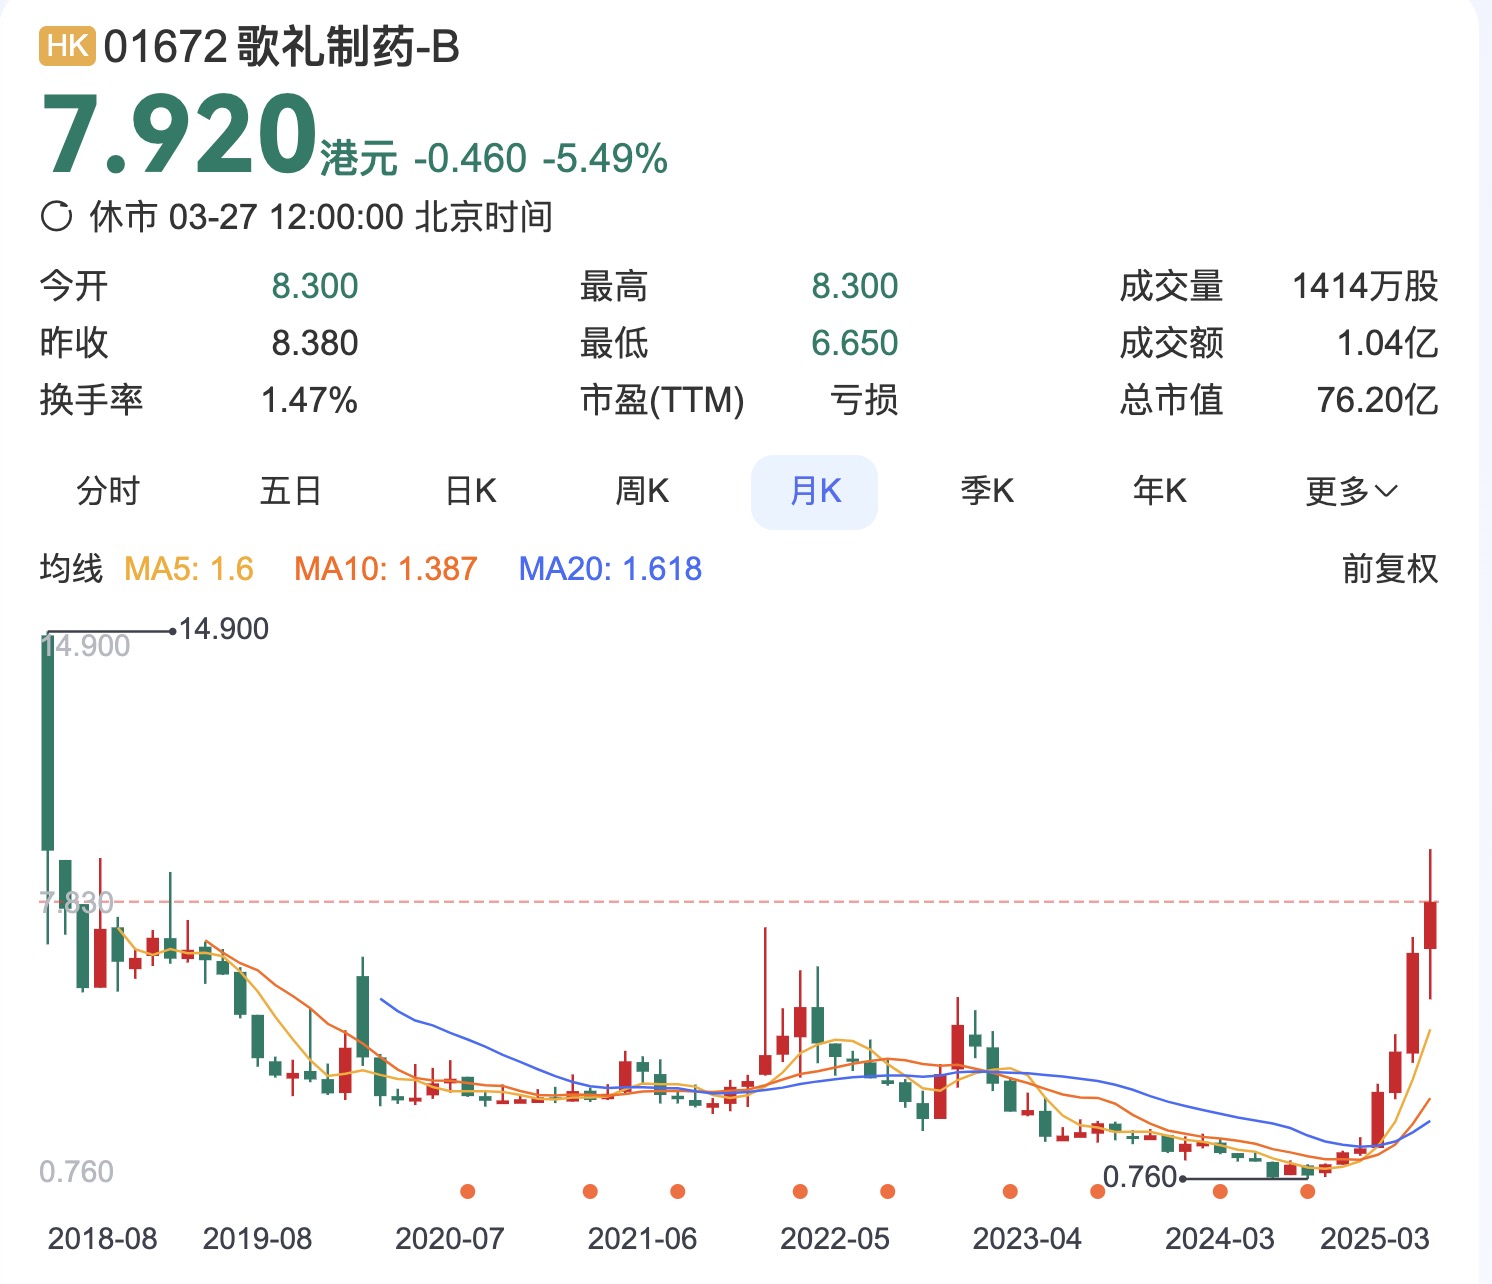Click the -5.49% change percentage

pos(605,159)
